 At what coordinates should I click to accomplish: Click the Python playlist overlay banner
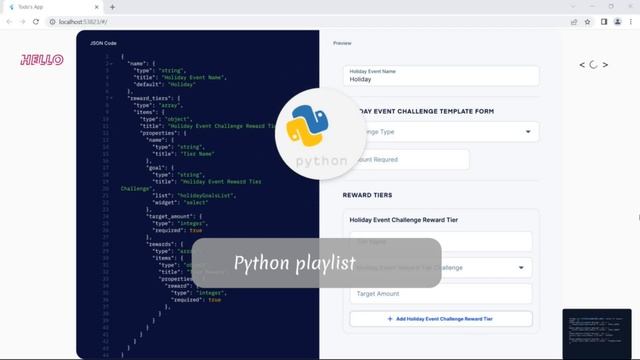coord(316,263)
